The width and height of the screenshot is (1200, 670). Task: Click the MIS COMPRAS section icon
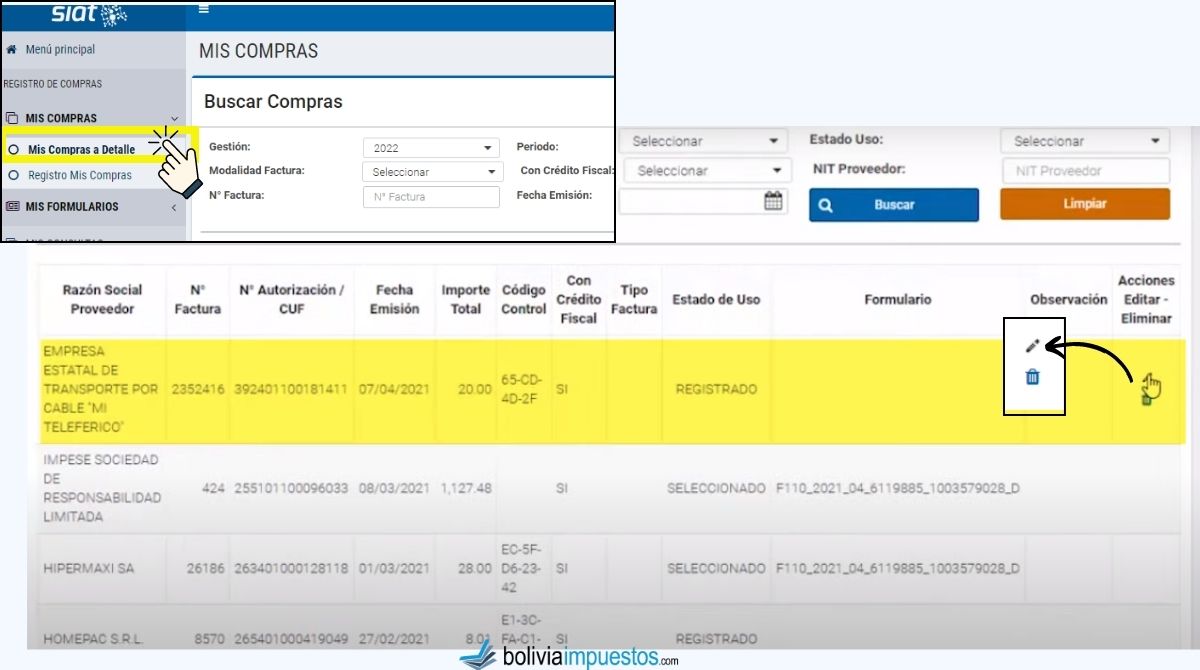[13, 118]
